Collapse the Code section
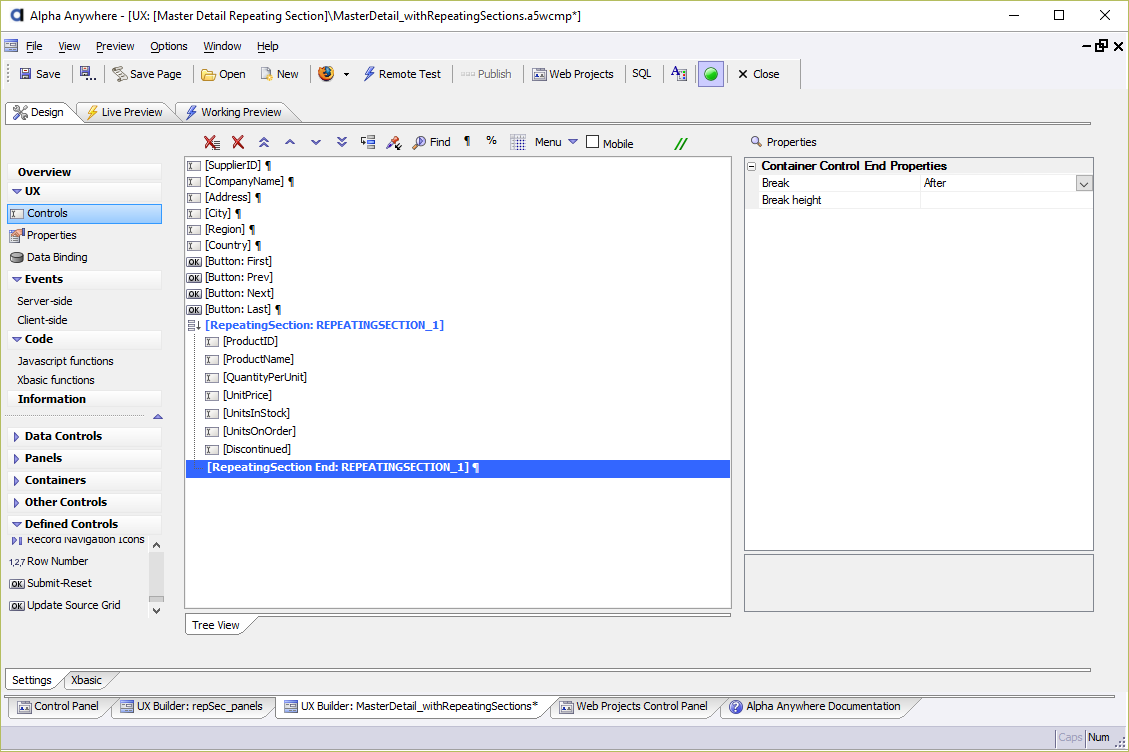This screenshot has height=752, width=1129. tap(17, 339)
